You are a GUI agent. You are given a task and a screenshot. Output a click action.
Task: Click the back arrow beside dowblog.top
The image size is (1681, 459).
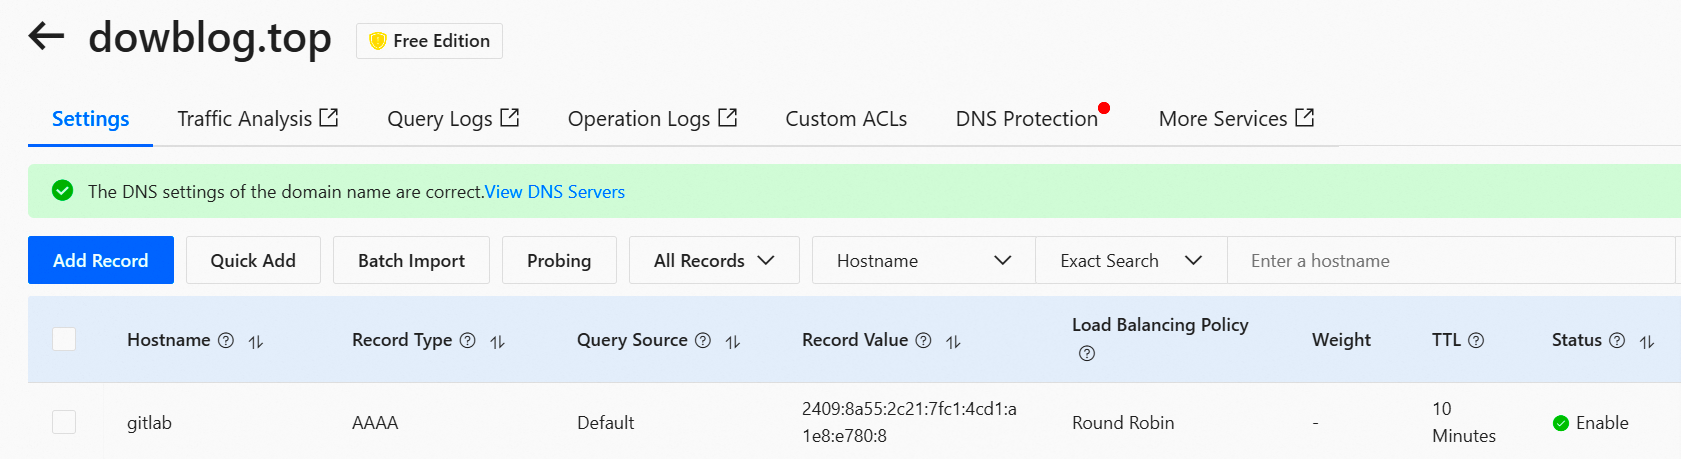click(46, 37)
